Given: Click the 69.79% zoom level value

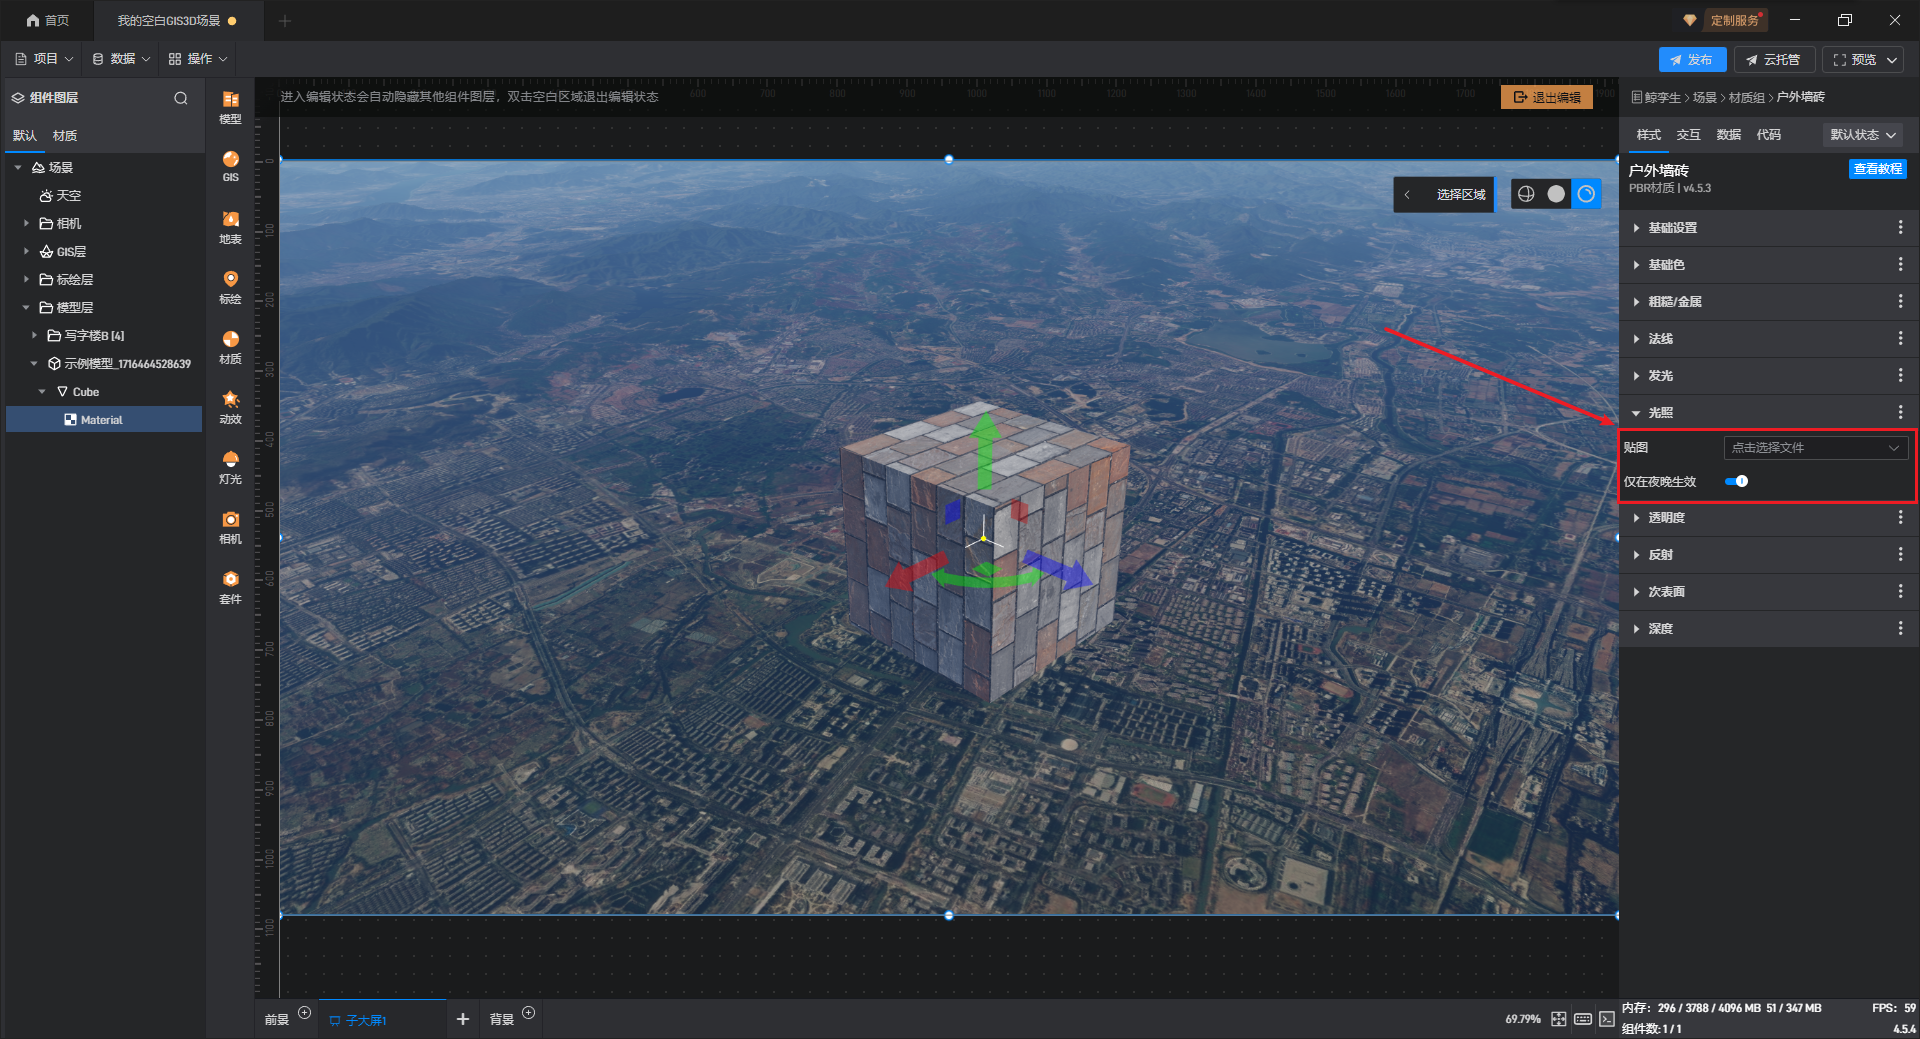Looking at the screenshot, I should [1523, 1019].
